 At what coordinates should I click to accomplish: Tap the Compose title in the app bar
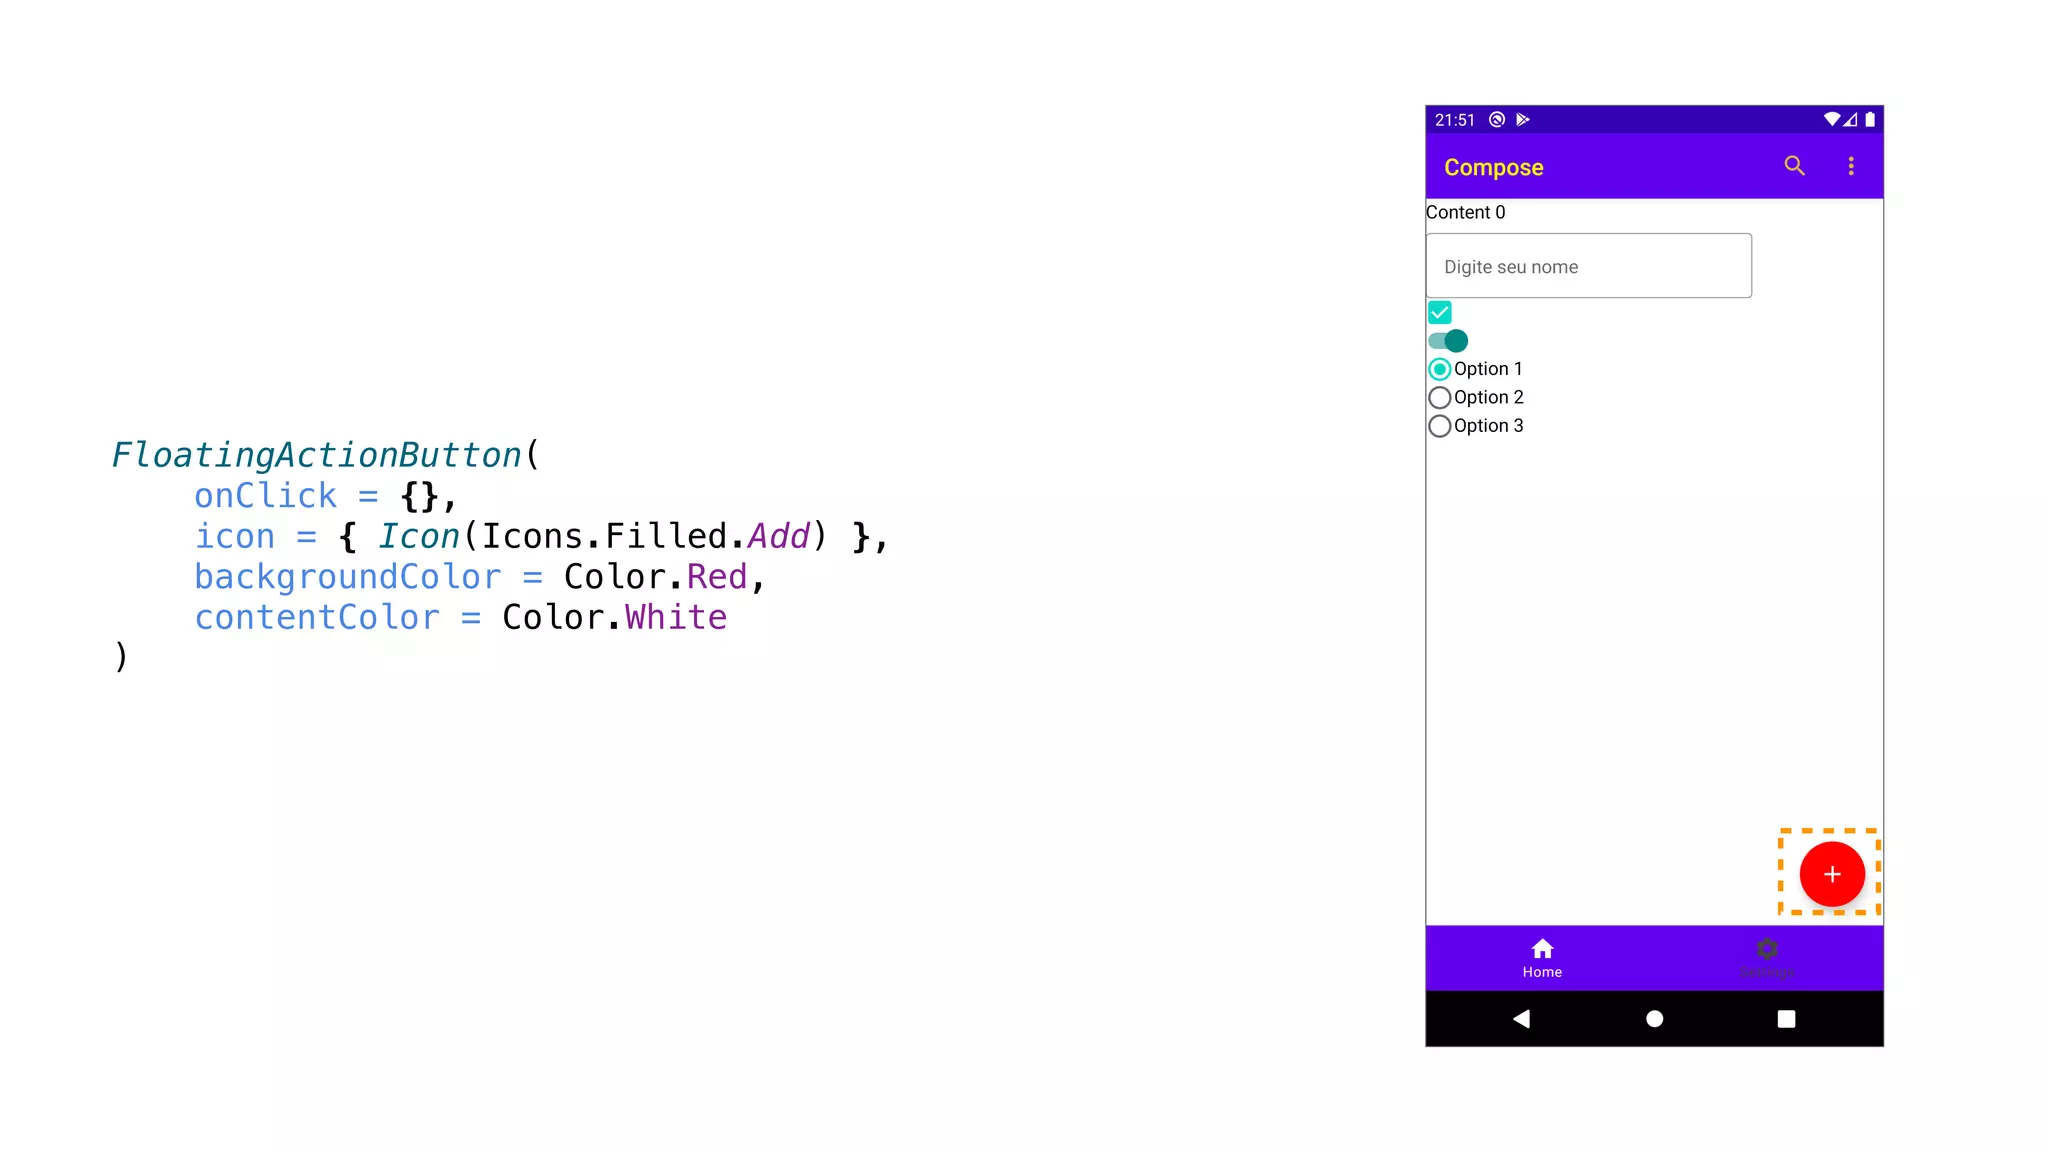(x=1493, y=167)
